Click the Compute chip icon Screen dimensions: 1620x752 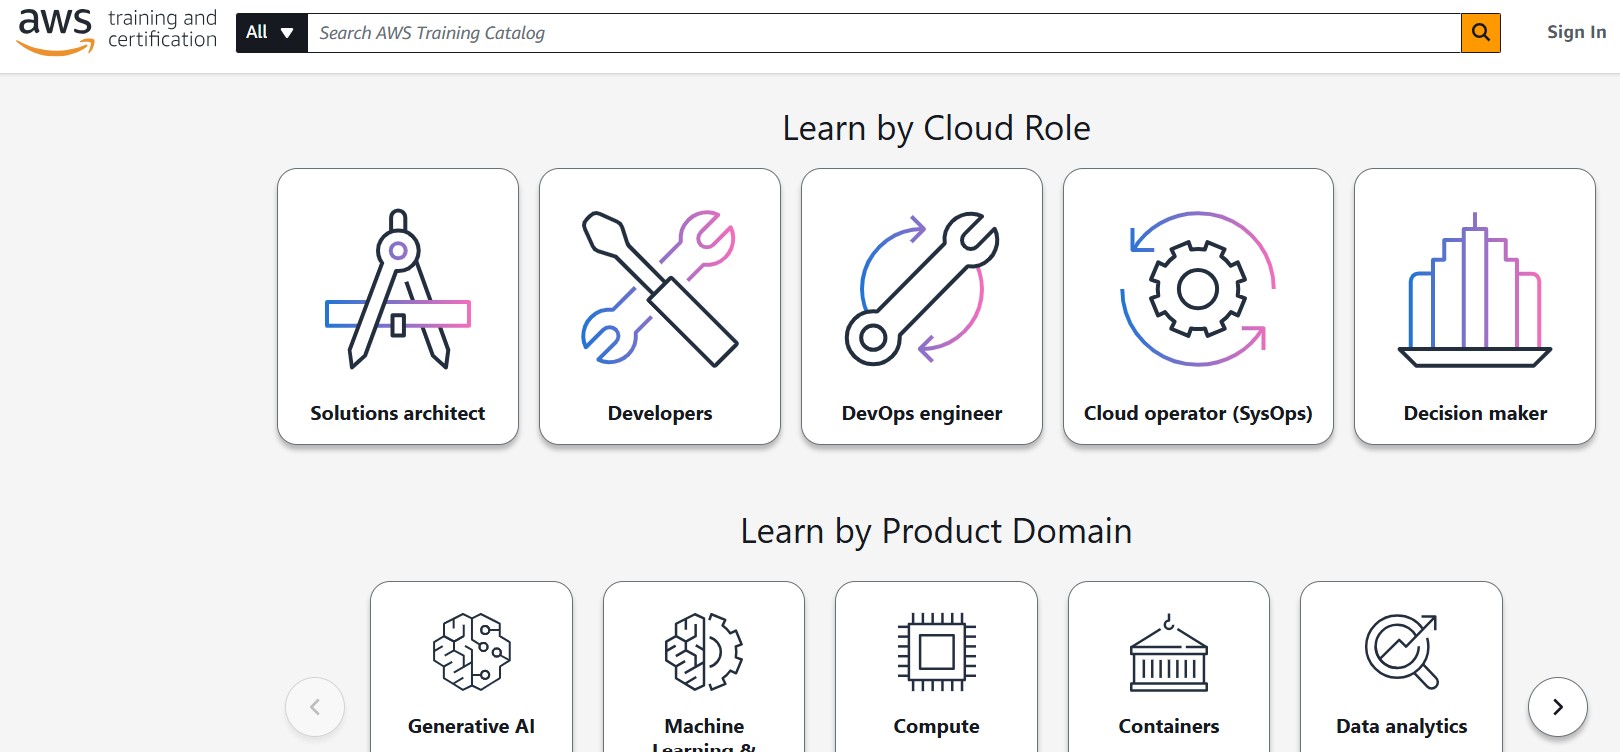[937, 652]
